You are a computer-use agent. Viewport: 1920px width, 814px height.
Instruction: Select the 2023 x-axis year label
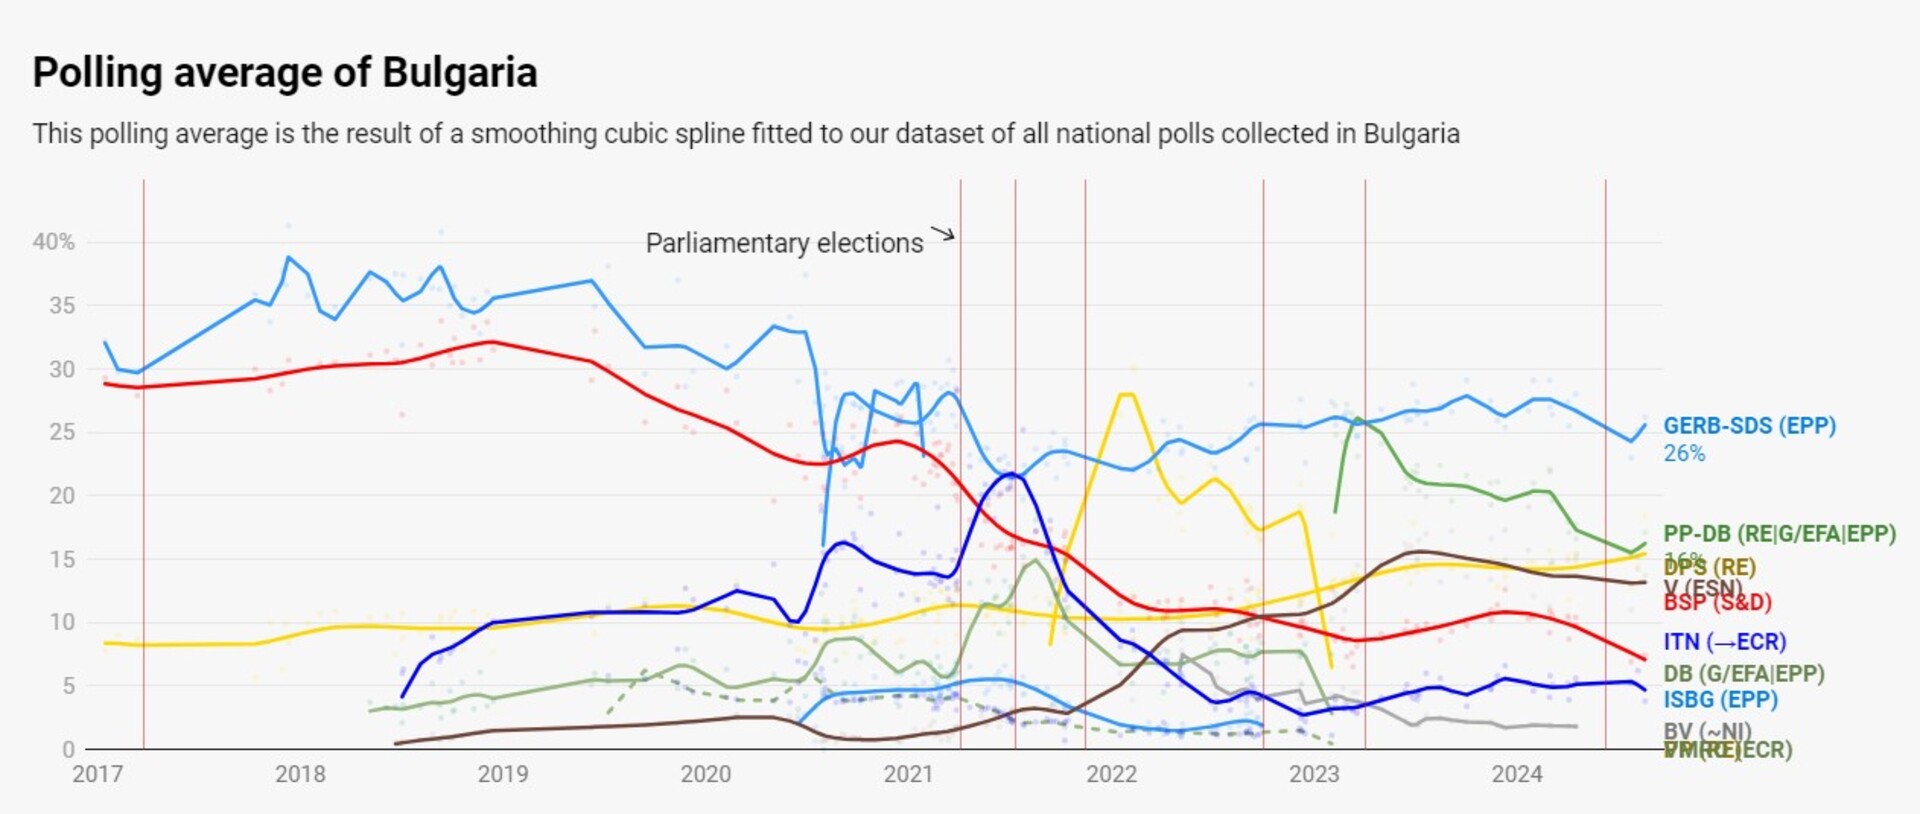[x=1313, y=774]
